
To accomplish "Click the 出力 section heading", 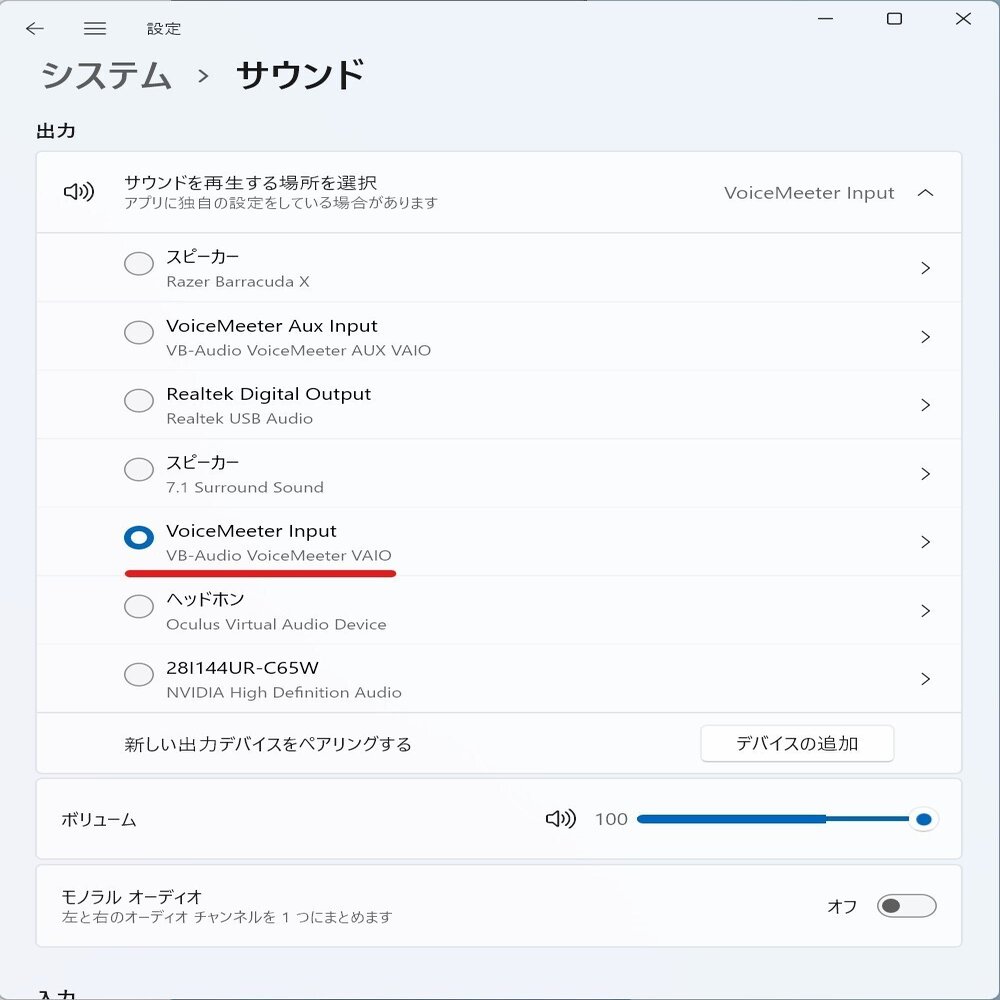I will (x=56, y=131).
